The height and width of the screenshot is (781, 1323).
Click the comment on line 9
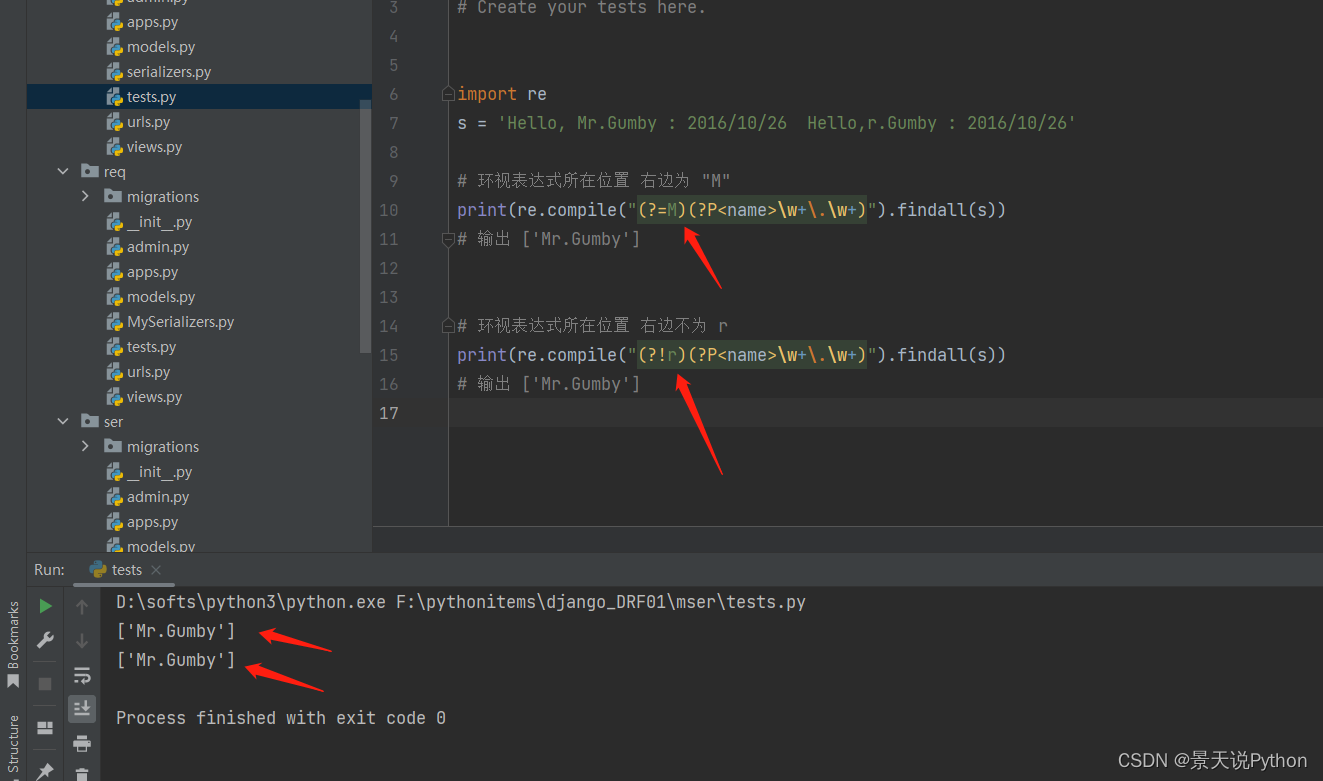594,181
